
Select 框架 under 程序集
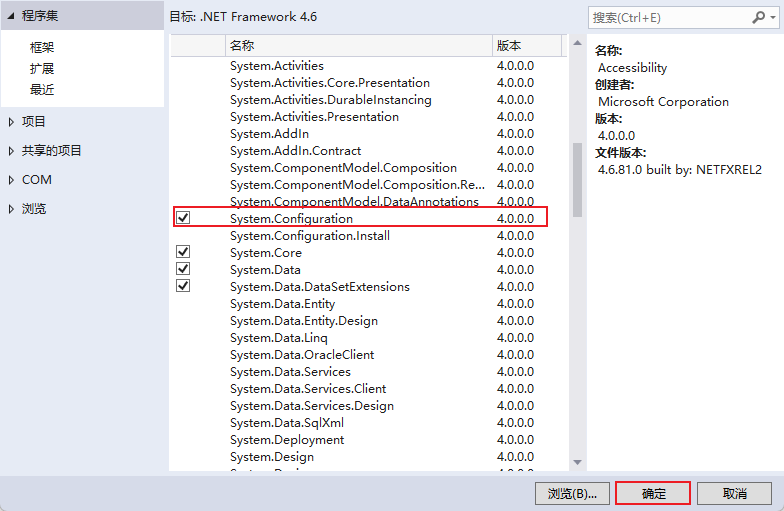(42, 48)
